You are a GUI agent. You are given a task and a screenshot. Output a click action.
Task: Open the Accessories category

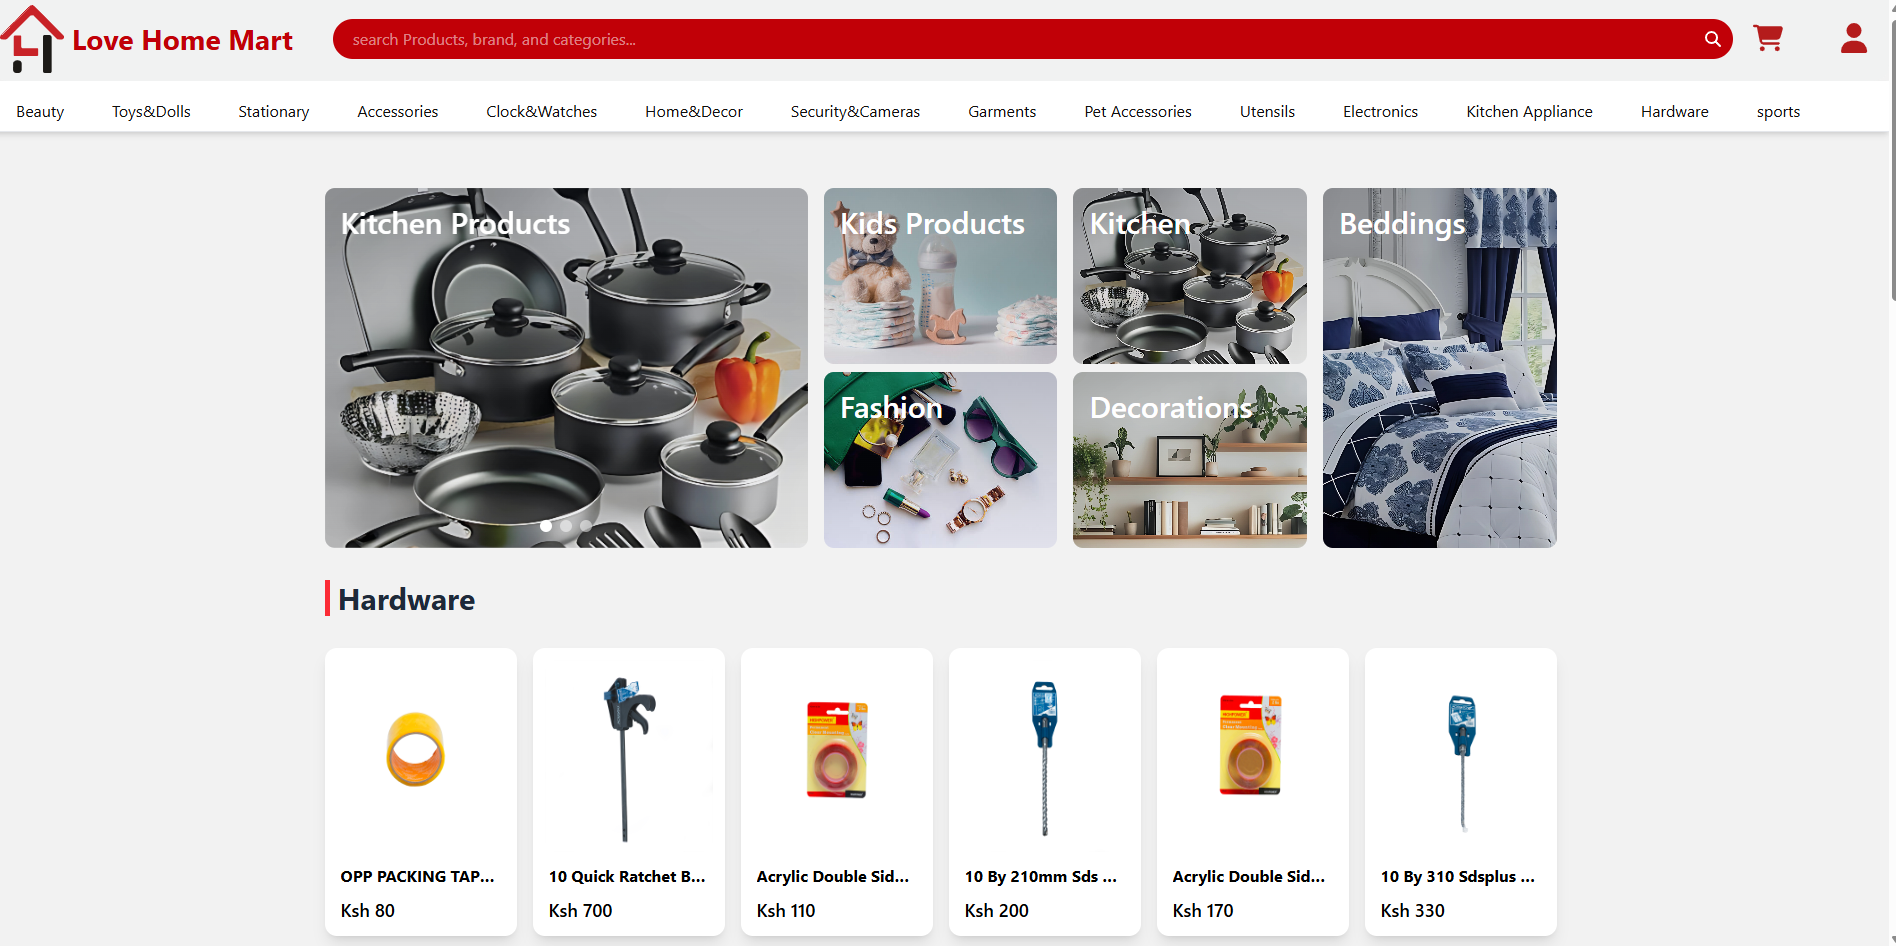[x=398, y=112]
